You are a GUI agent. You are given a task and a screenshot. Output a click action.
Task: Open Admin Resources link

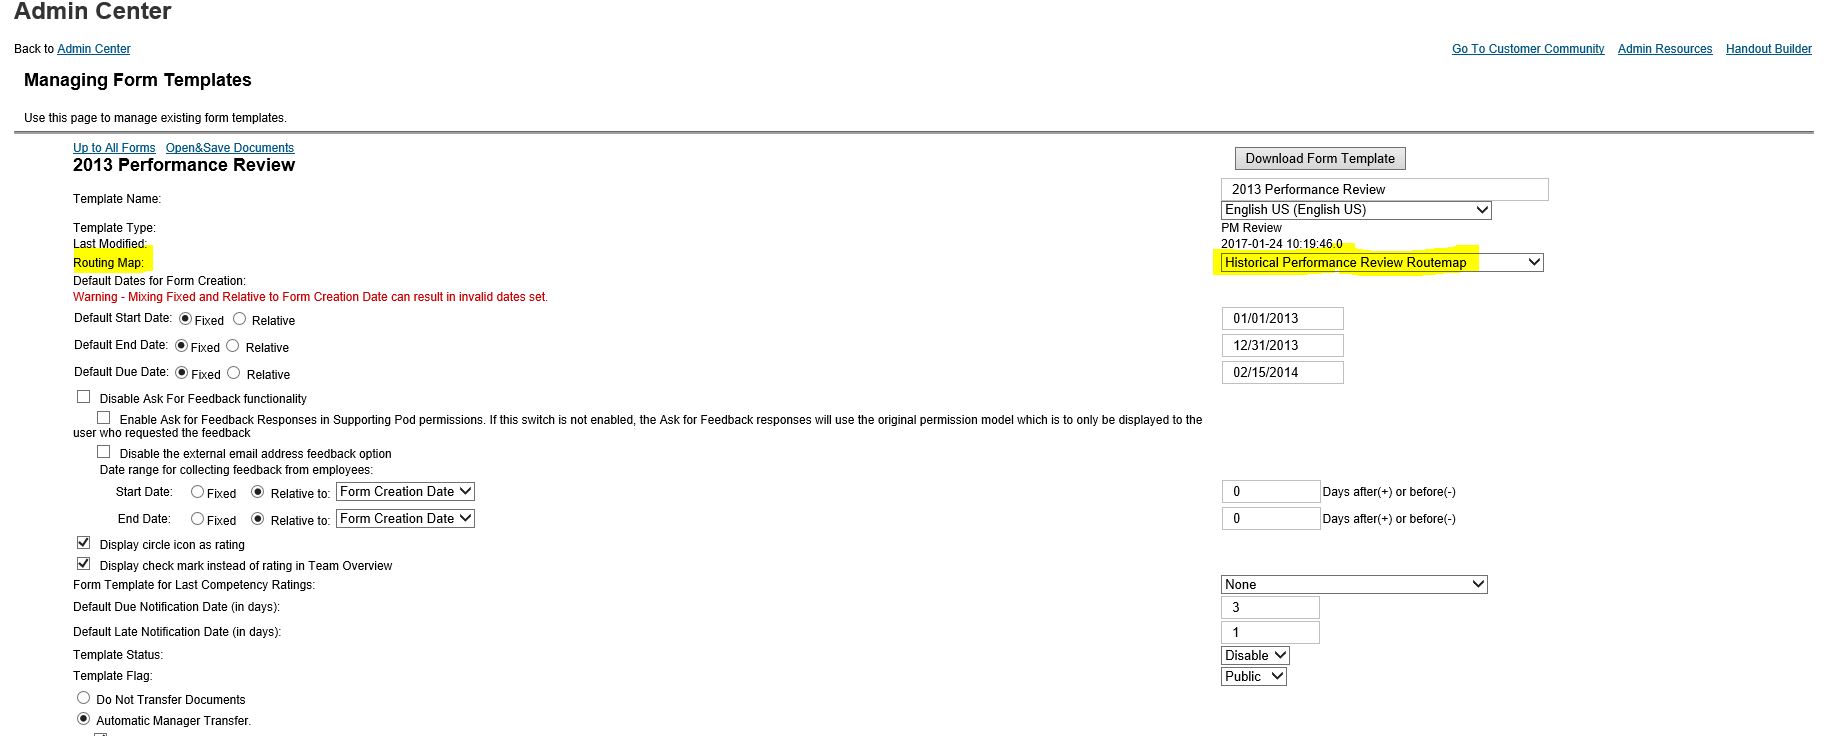tap(1665, 49)
